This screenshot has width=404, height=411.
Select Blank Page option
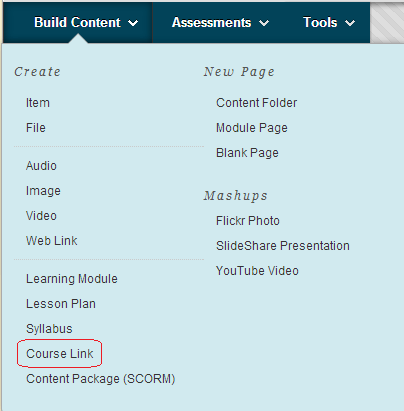point(247,153)
